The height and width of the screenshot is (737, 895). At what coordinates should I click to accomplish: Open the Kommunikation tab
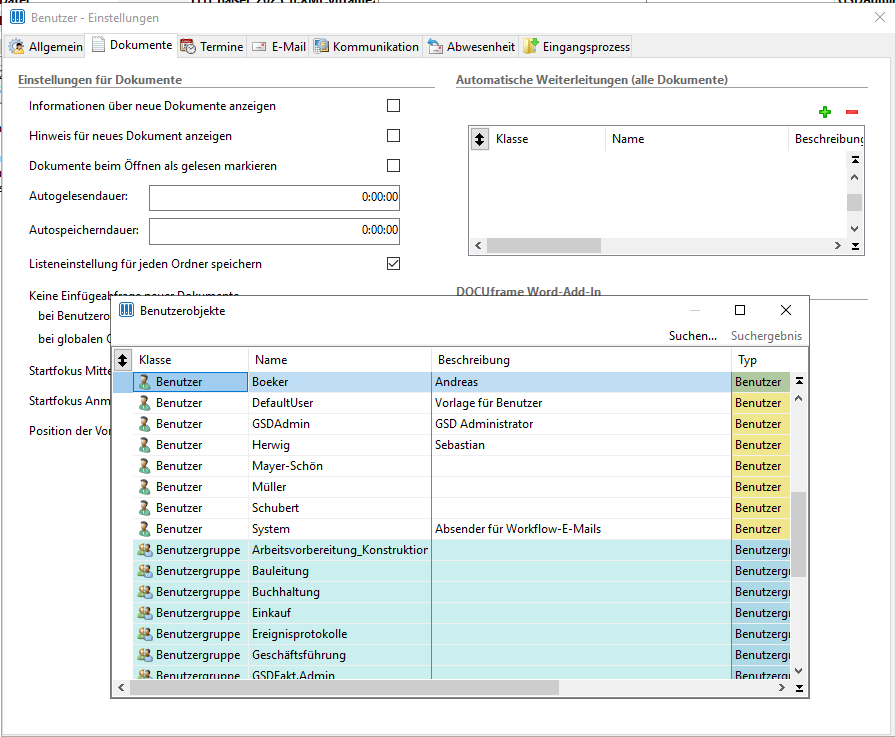366,47
